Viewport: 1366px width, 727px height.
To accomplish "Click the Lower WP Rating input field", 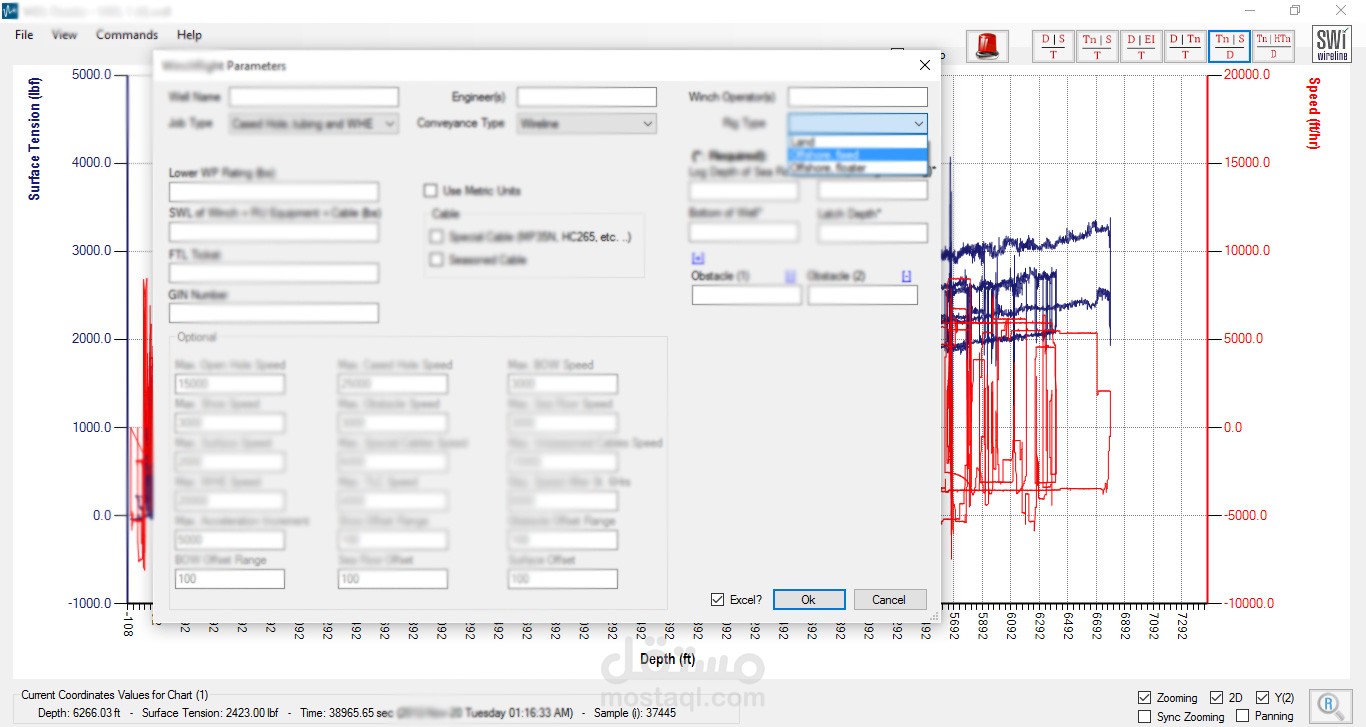I will pyautogui.click(x=274, y=192).
